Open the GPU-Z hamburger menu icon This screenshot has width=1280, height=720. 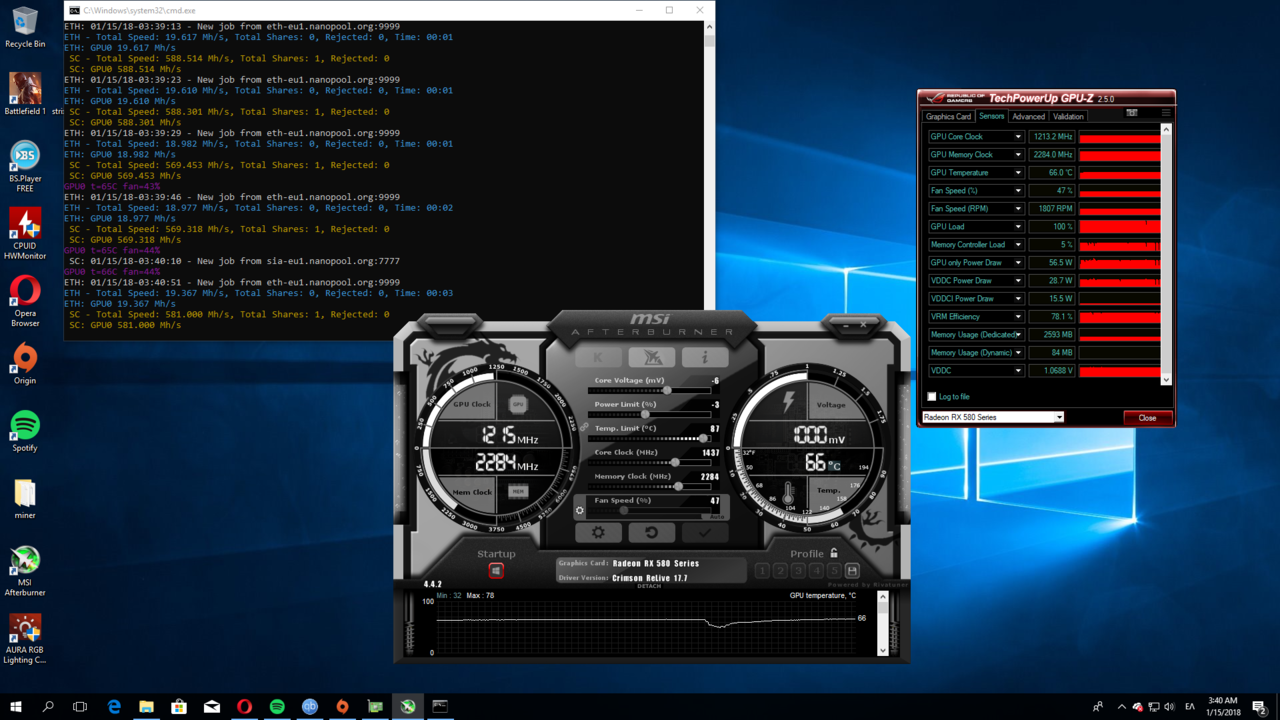coord(1165,113)
